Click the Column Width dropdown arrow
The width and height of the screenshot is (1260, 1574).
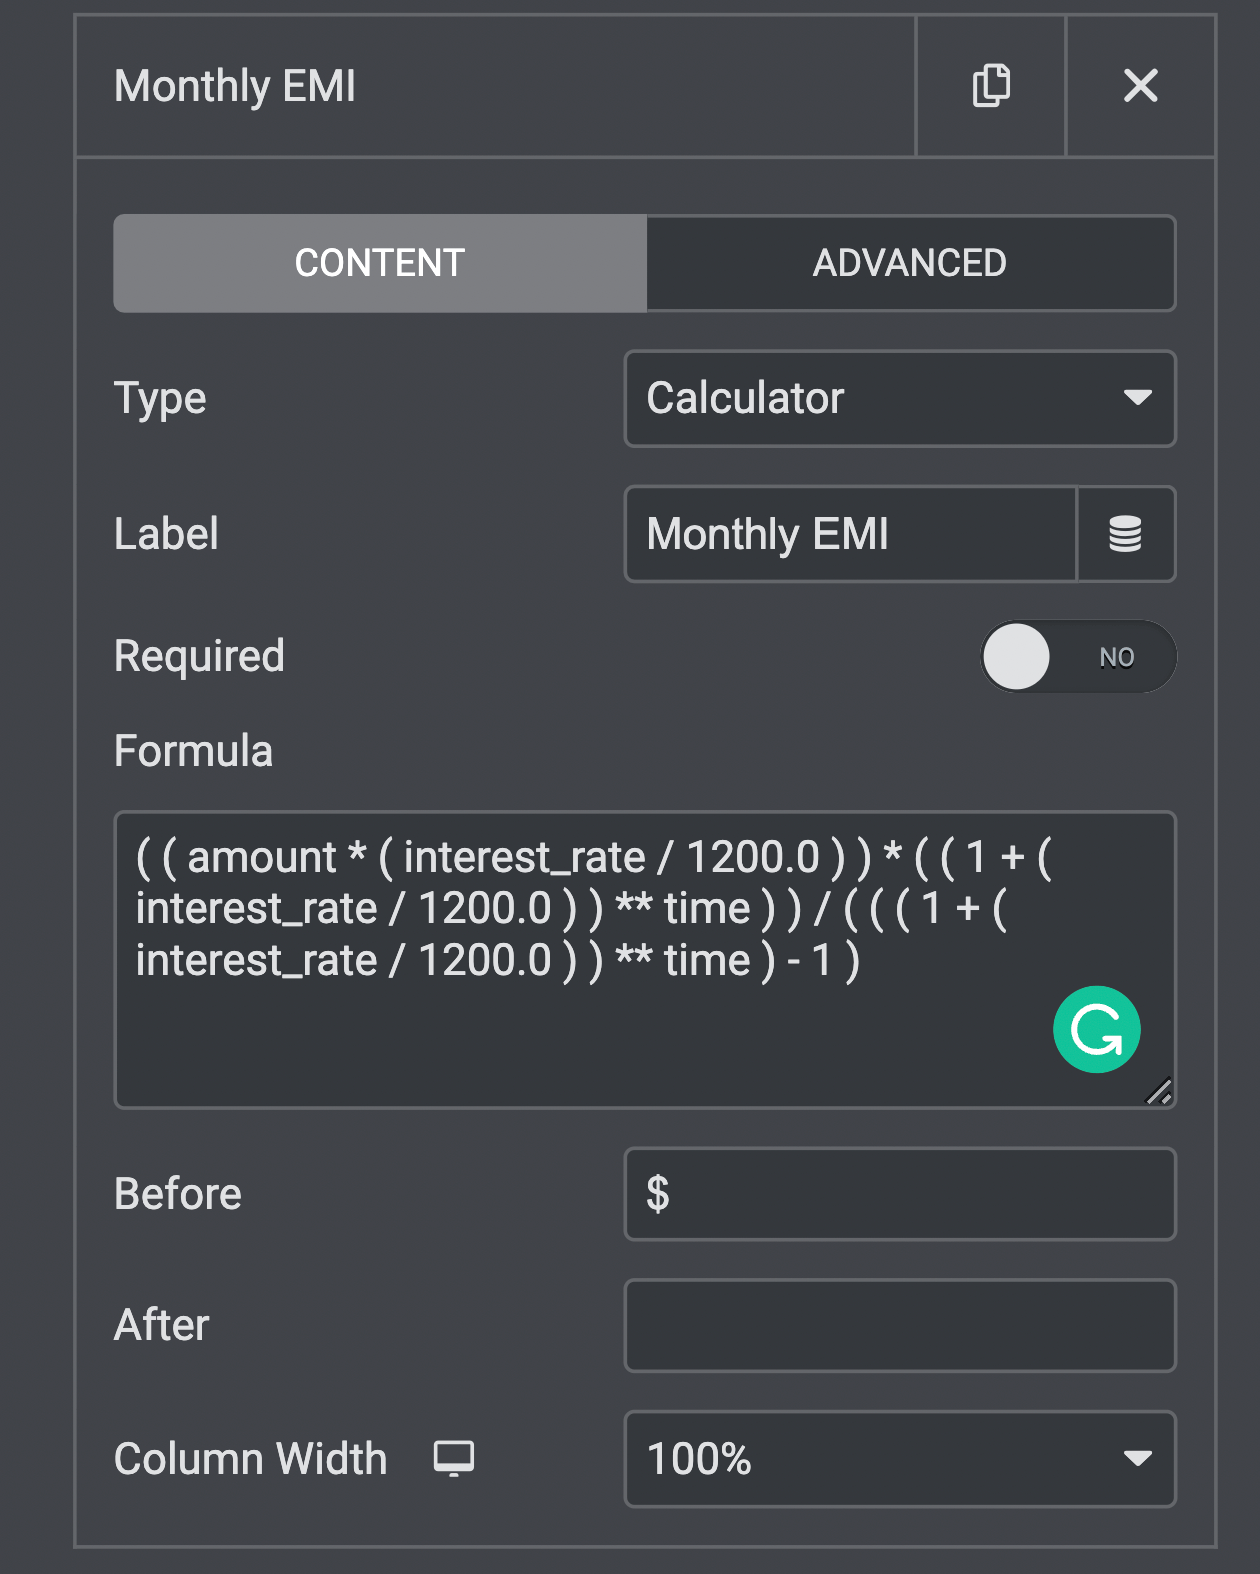point(1137,1459)
